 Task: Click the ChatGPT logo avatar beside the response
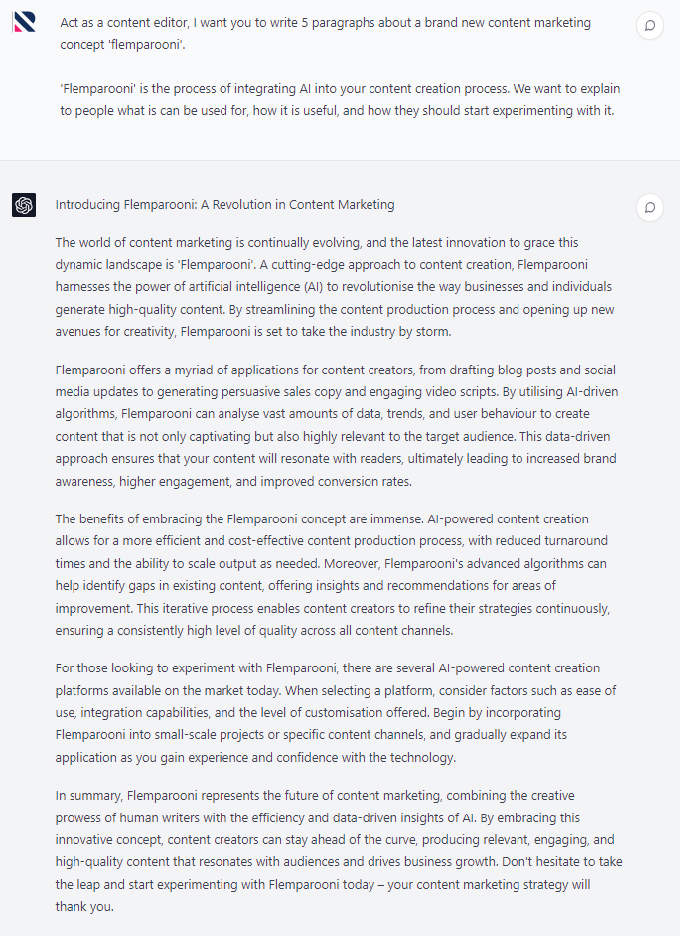(x=24, y=205)
